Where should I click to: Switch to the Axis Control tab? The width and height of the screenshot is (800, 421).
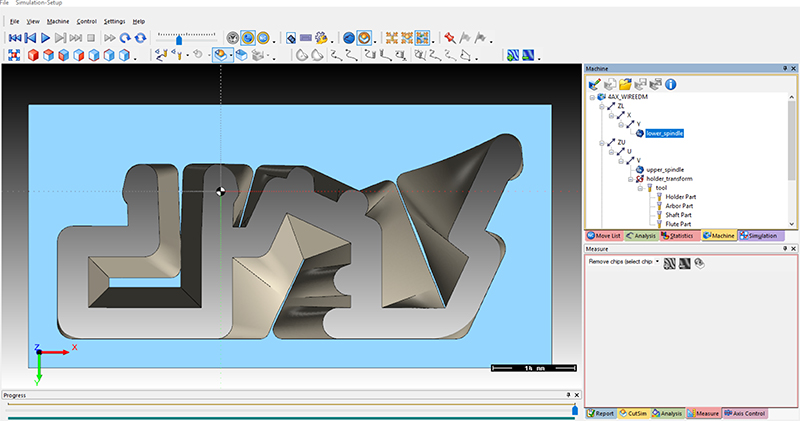pos(745,412)
